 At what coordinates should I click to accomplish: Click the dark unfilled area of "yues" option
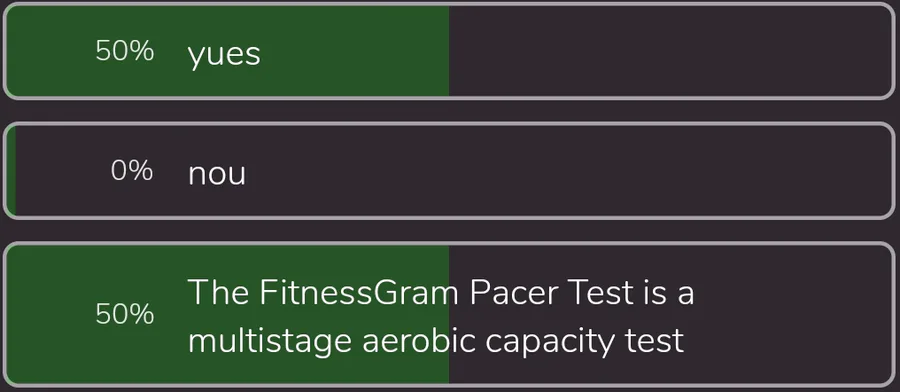coord(671,52)
